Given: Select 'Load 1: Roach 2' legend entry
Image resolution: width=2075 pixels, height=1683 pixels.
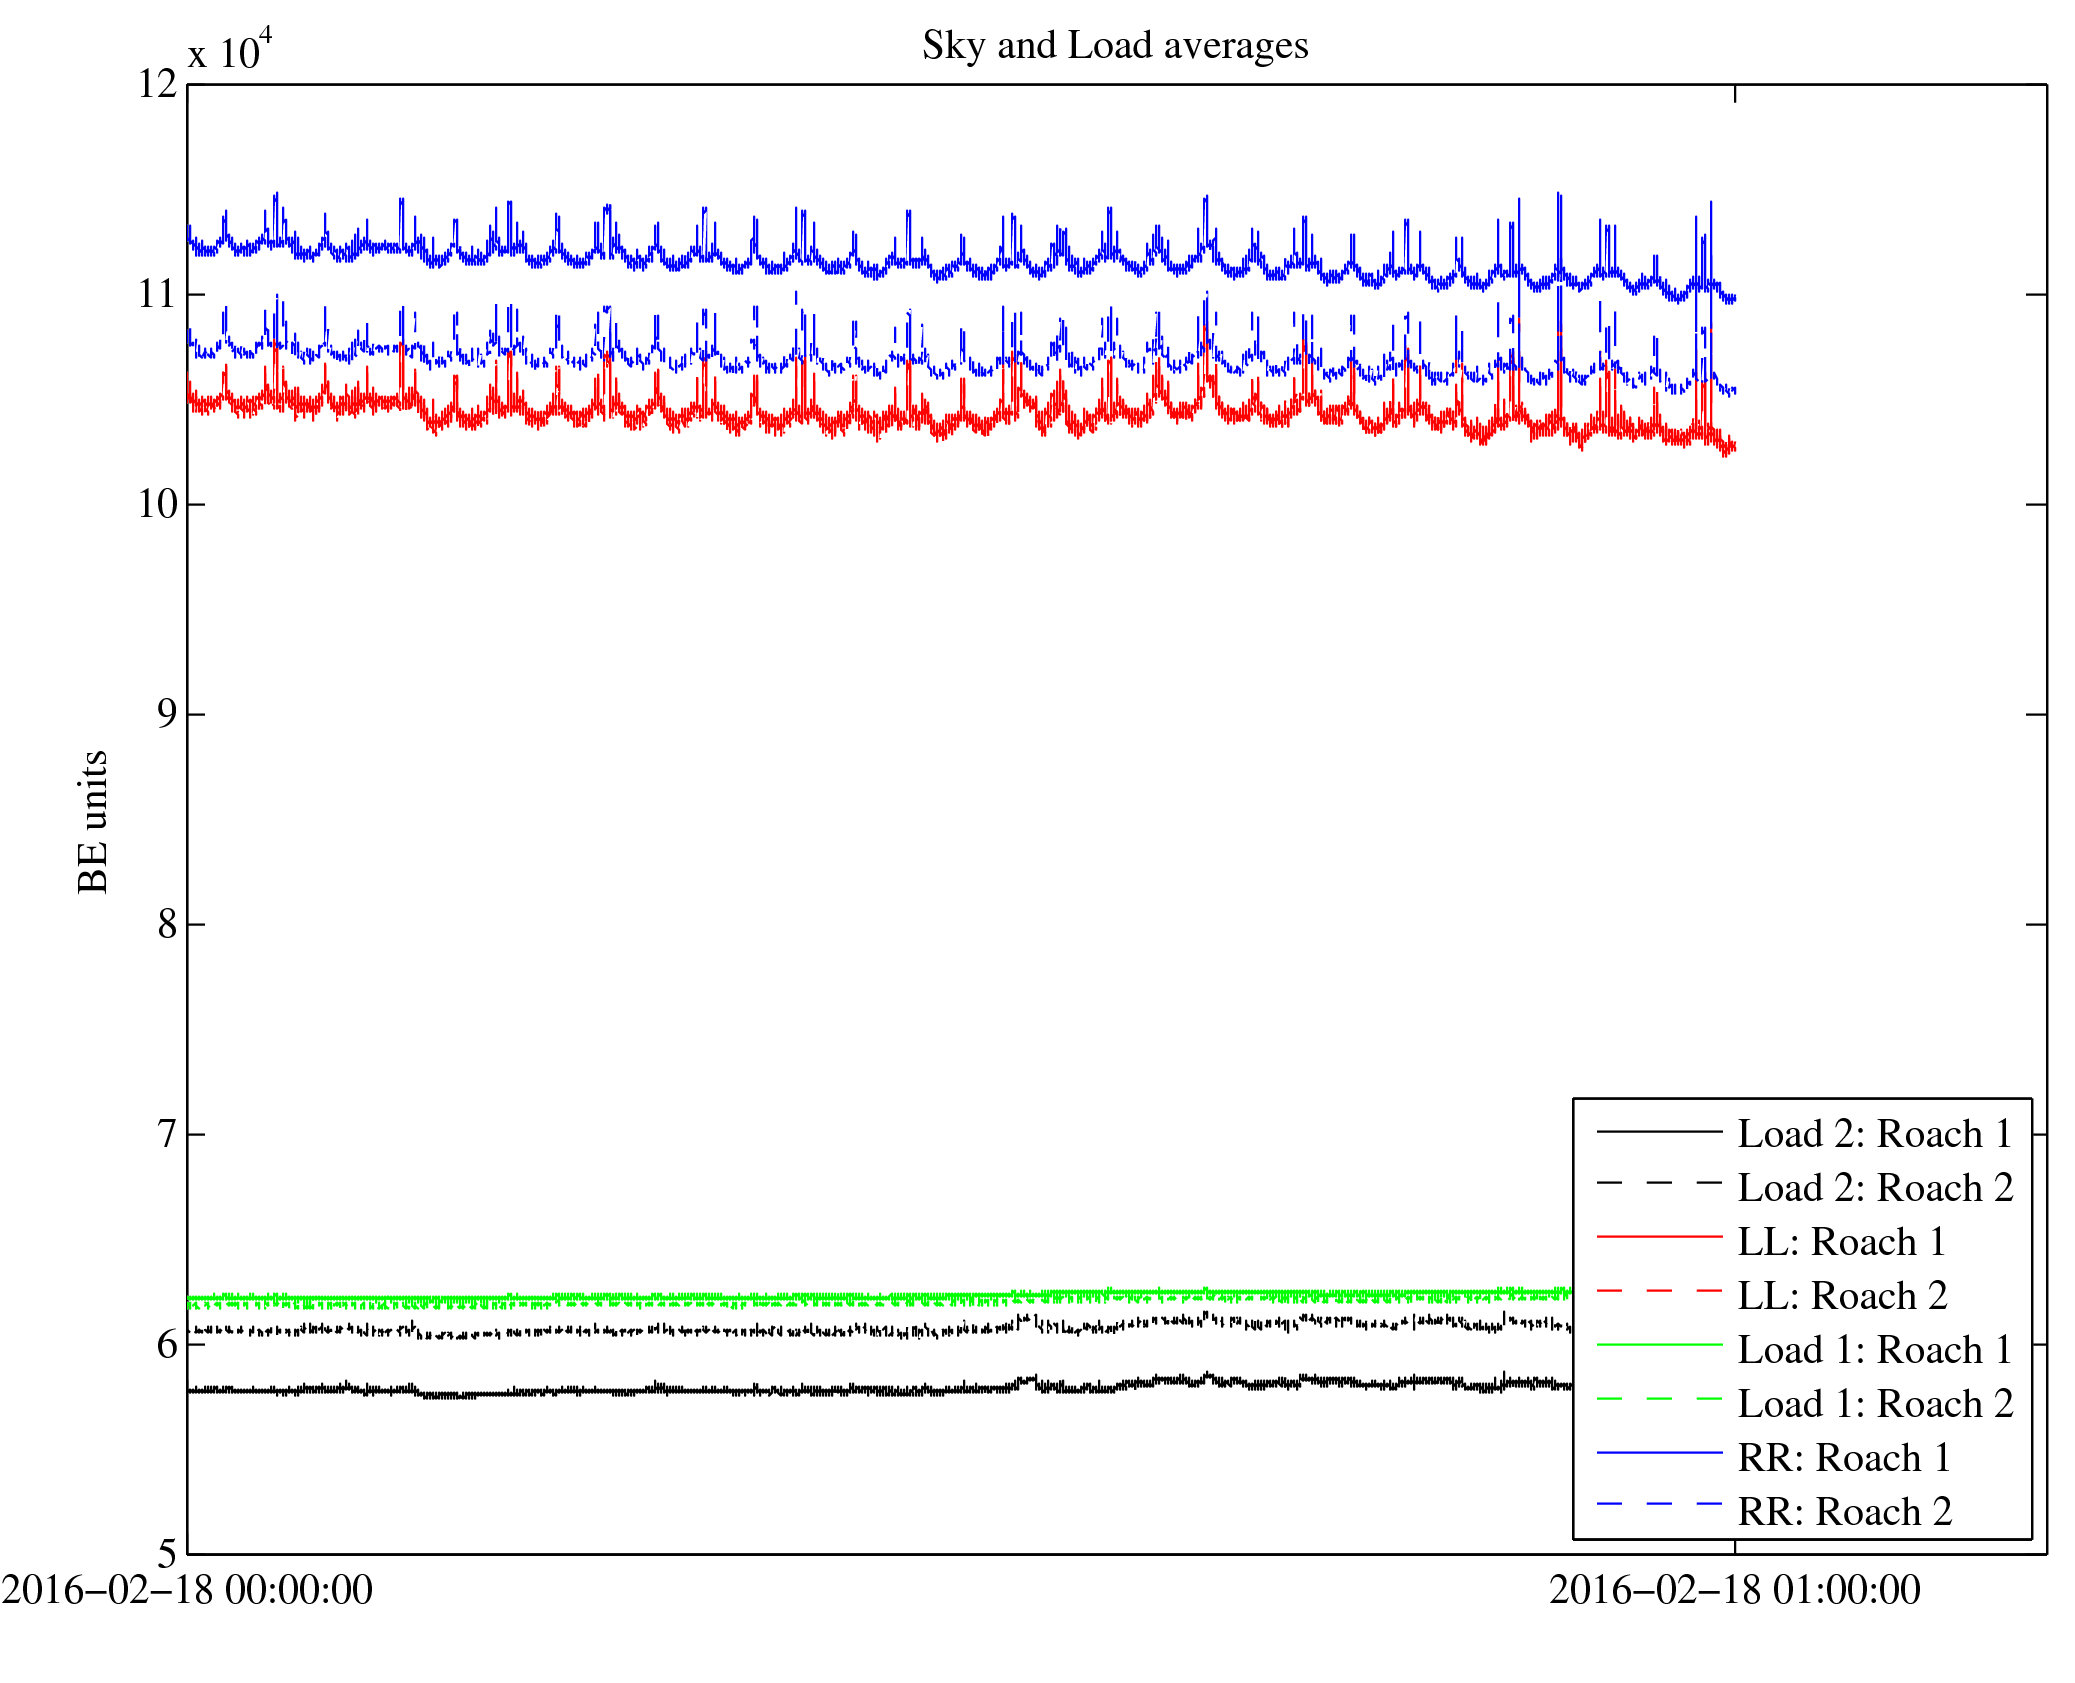Looking at the screenshot, I should (x=1875, y=1404).
